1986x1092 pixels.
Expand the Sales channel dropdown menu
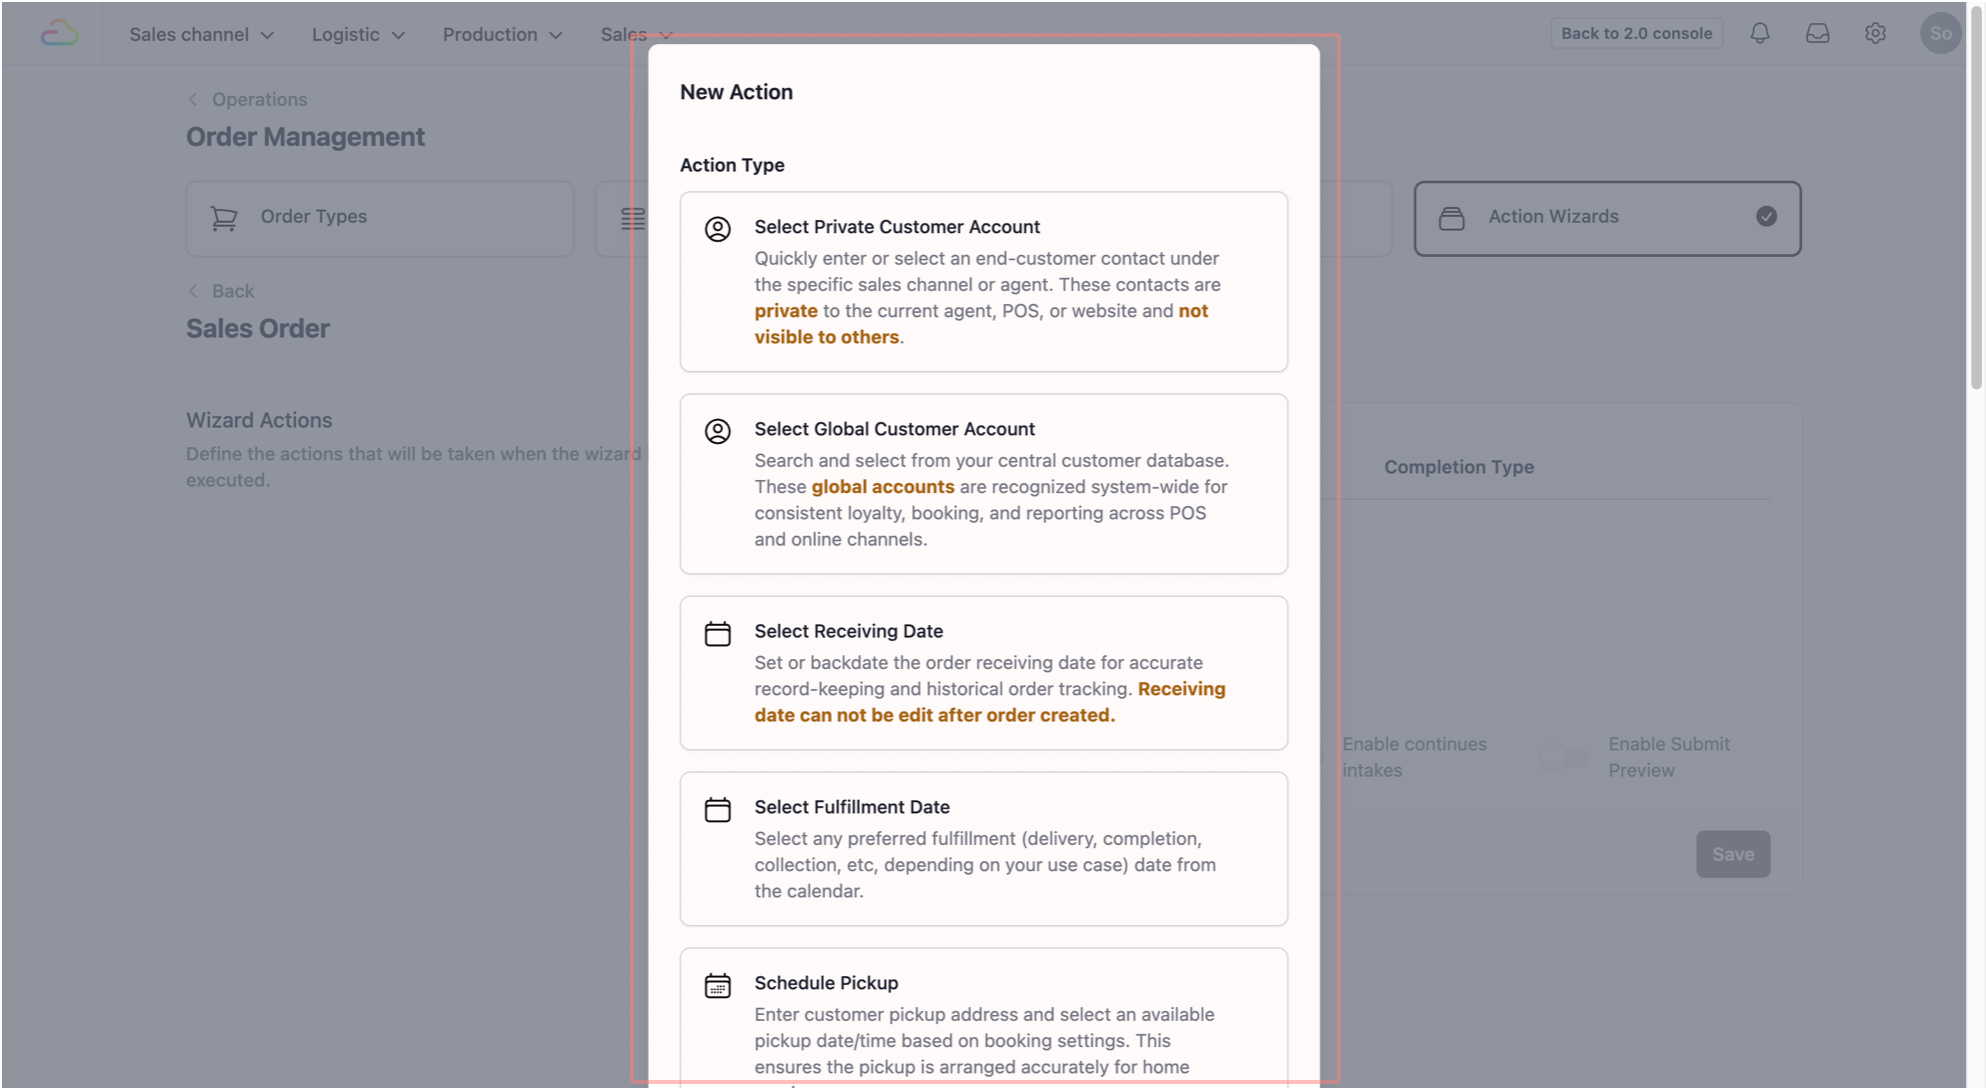coord(201,35)
